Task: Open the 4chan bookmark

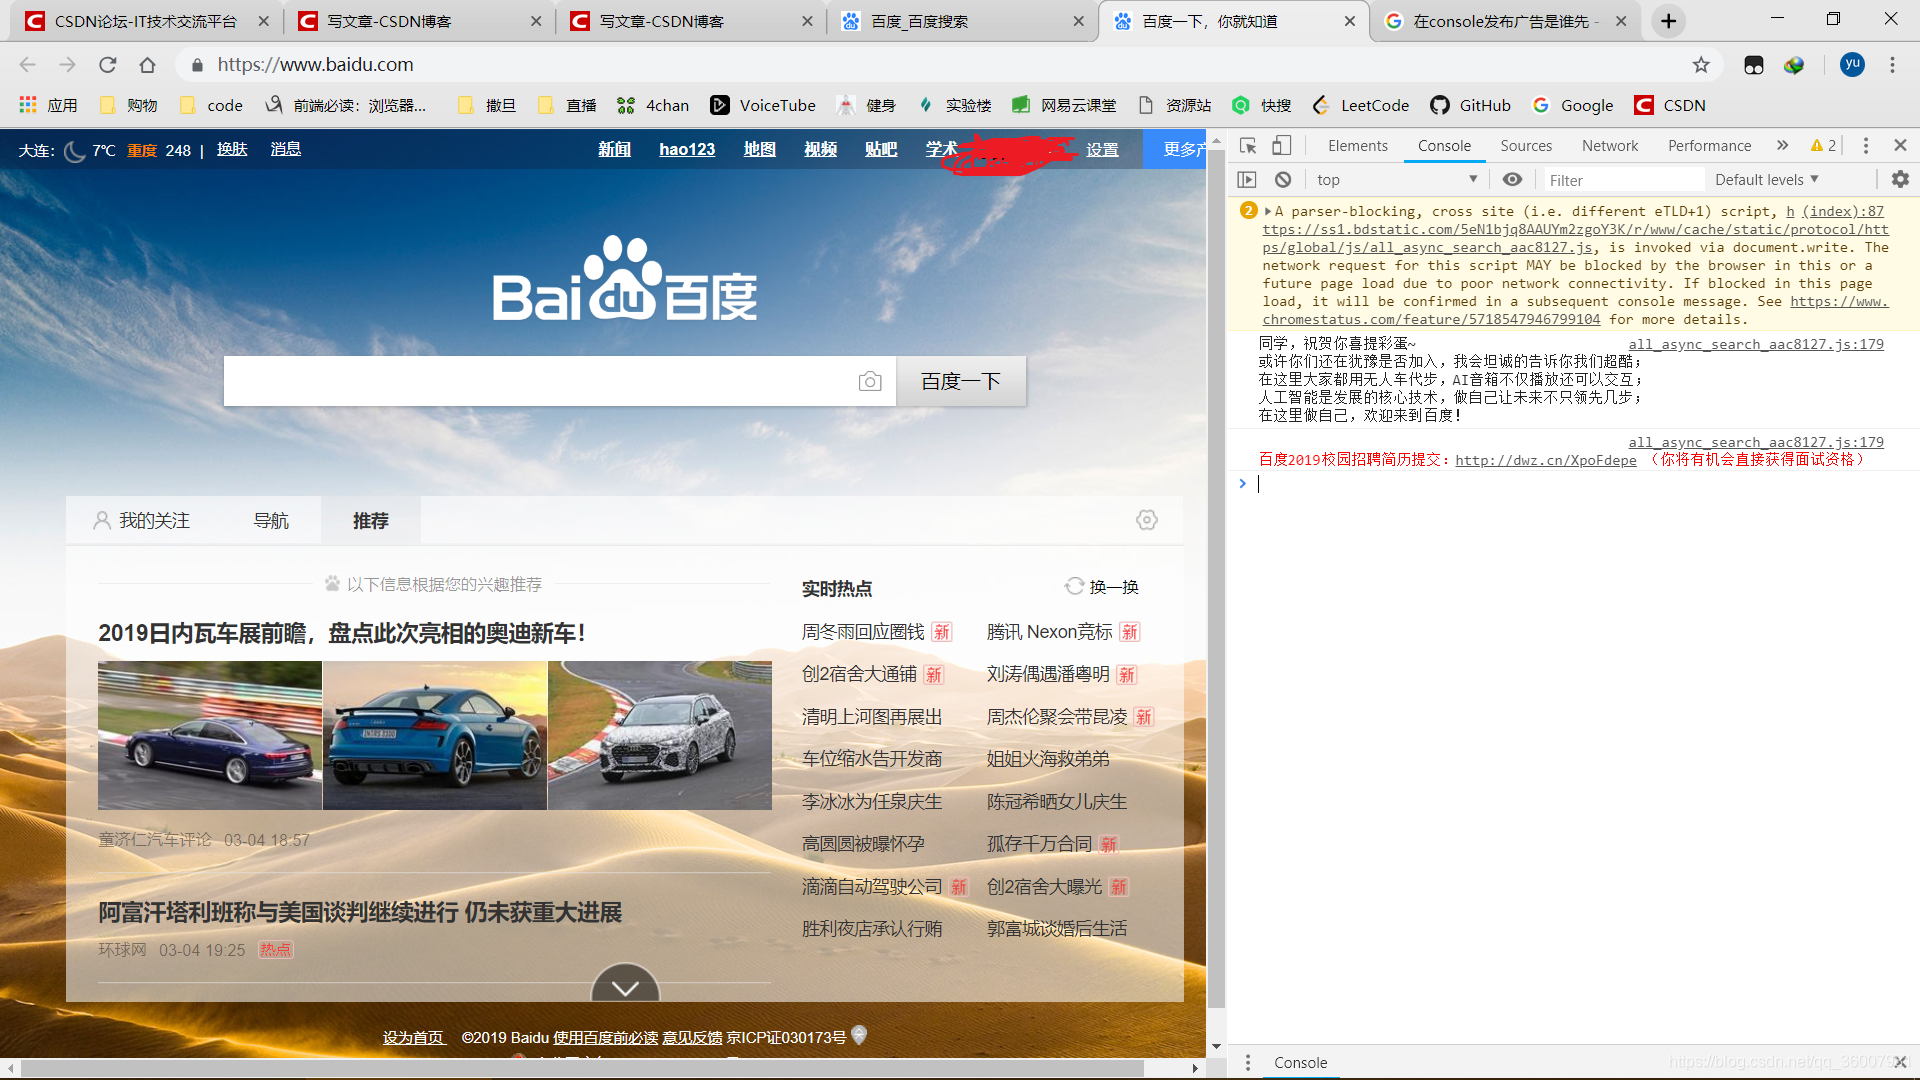Action: pyautogui.click(x=653, y=105)
